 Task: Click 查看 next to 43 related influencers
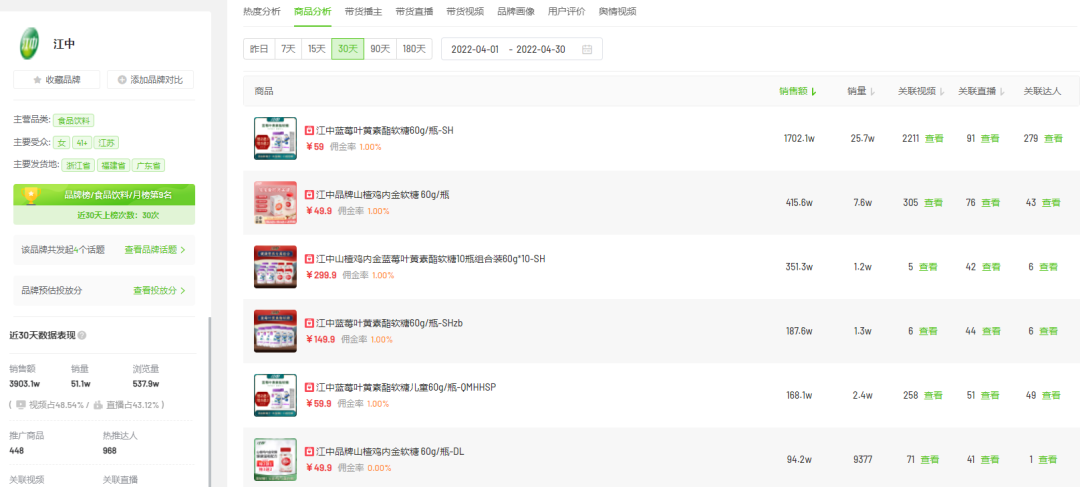tap(1051, 203)
